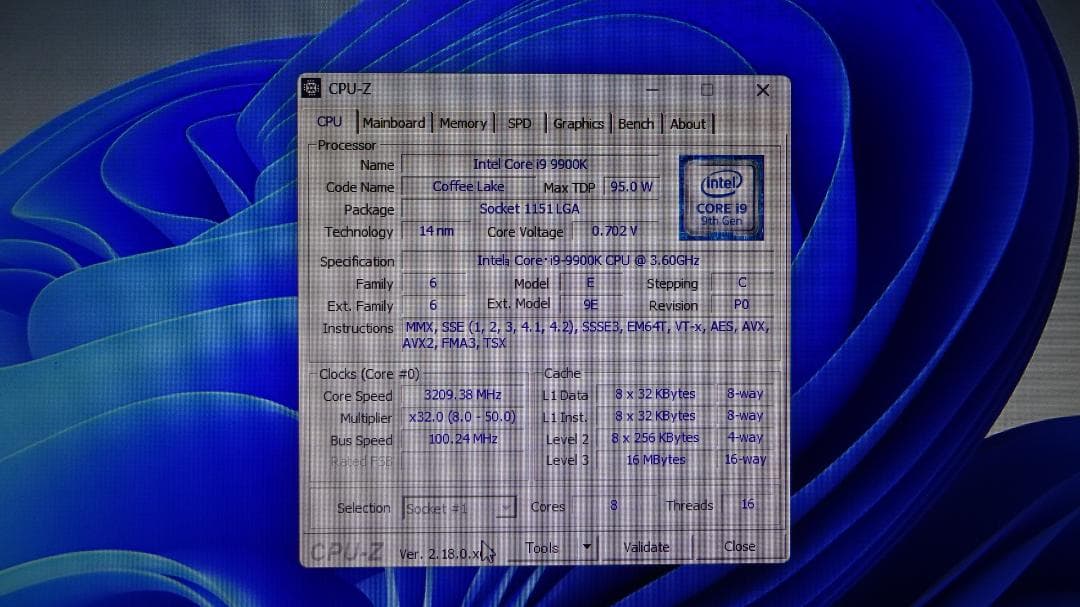Image resolution: width=1080 pixels, height=607 pixels.
Task: Click the L1 Inst. size '8 x 32 KBytes'
Action: click(655, 416)
